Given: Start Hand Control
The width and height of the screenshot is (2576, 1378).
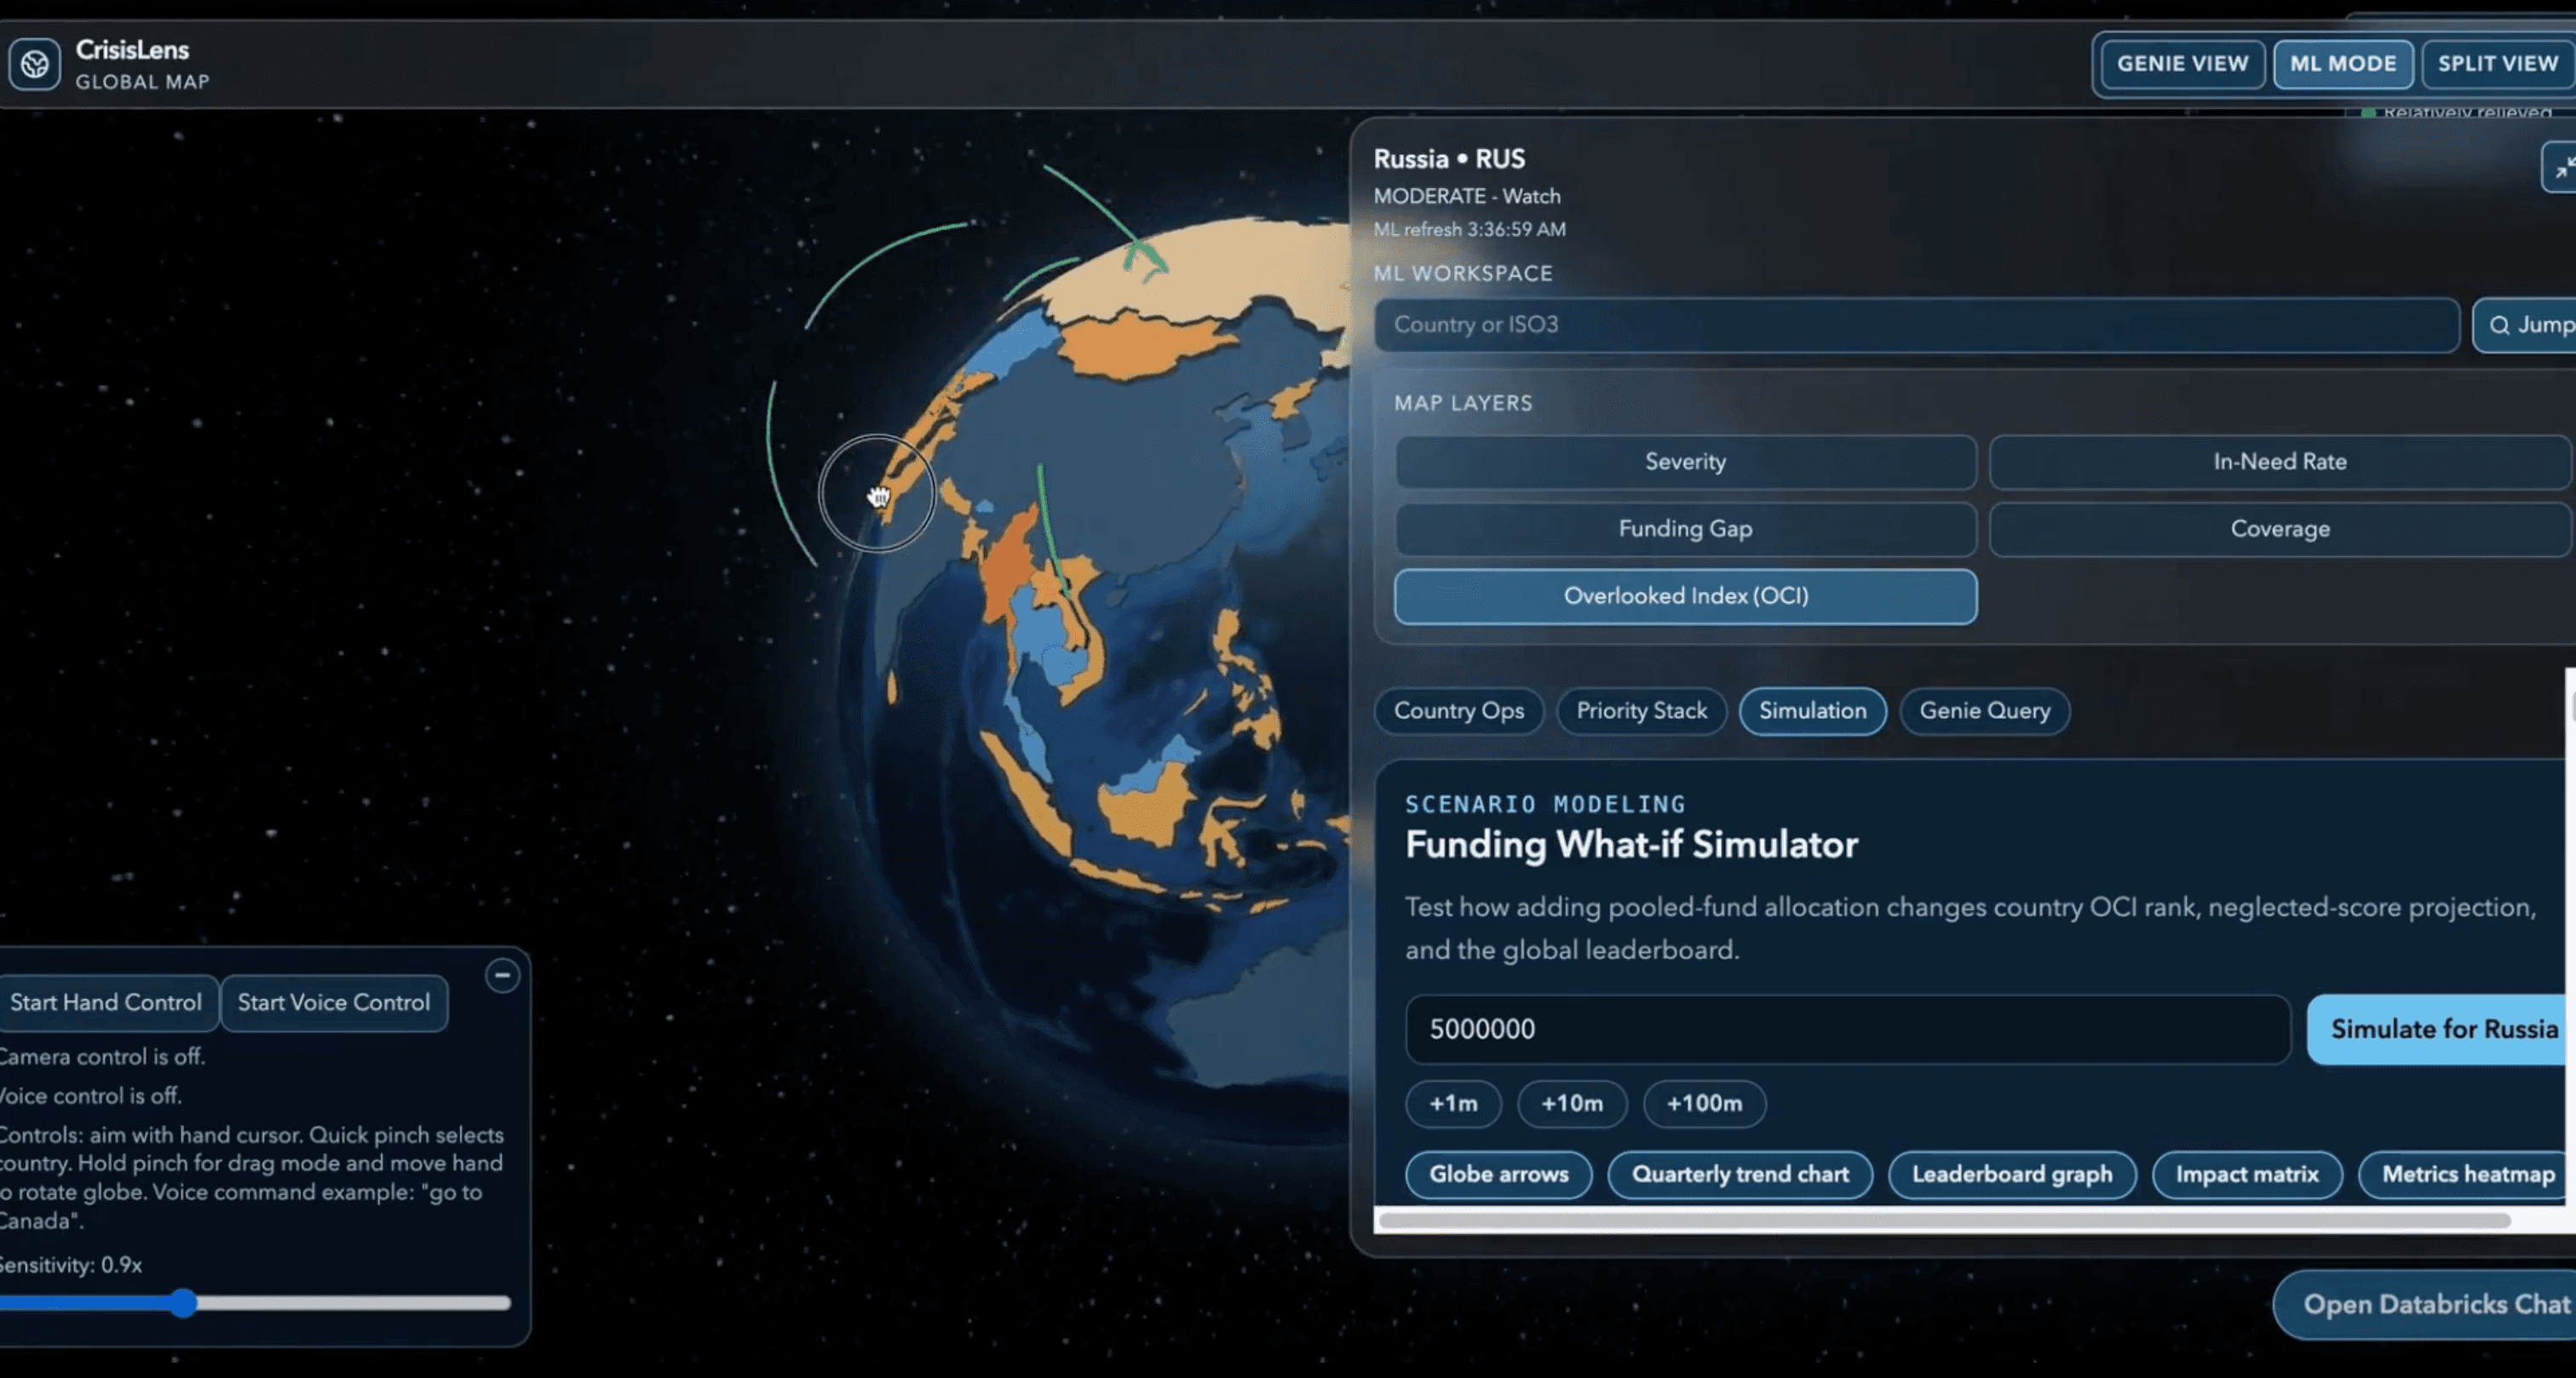Looking at the screenshot, I should (106, 1003).
